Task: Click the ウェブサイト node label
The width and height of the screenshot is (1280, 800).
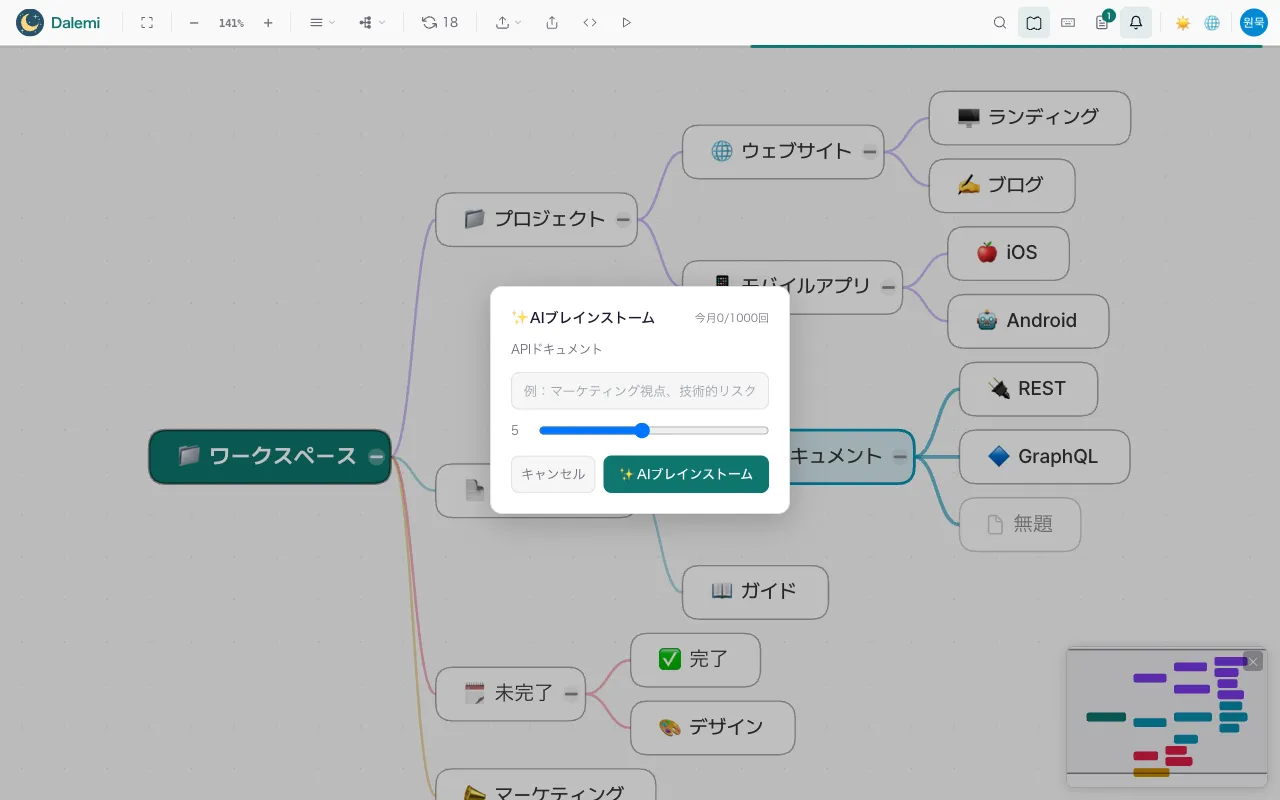Action: pos(796,151)
